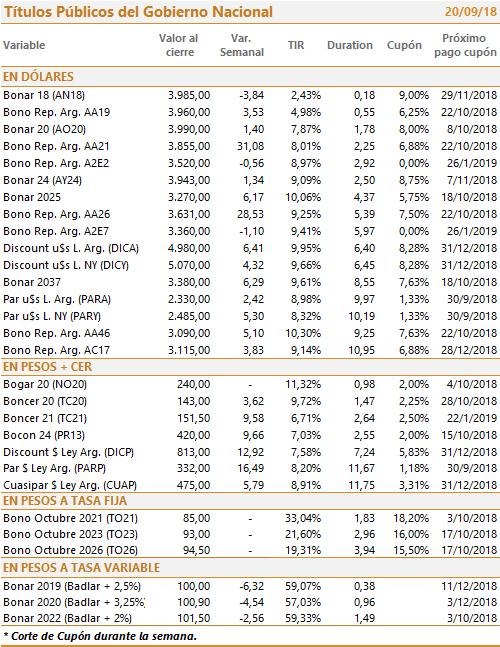Click the Boncer 21 (TC21) row label
The height and width of the screenshot is (647, 500).
pos(45,418)
